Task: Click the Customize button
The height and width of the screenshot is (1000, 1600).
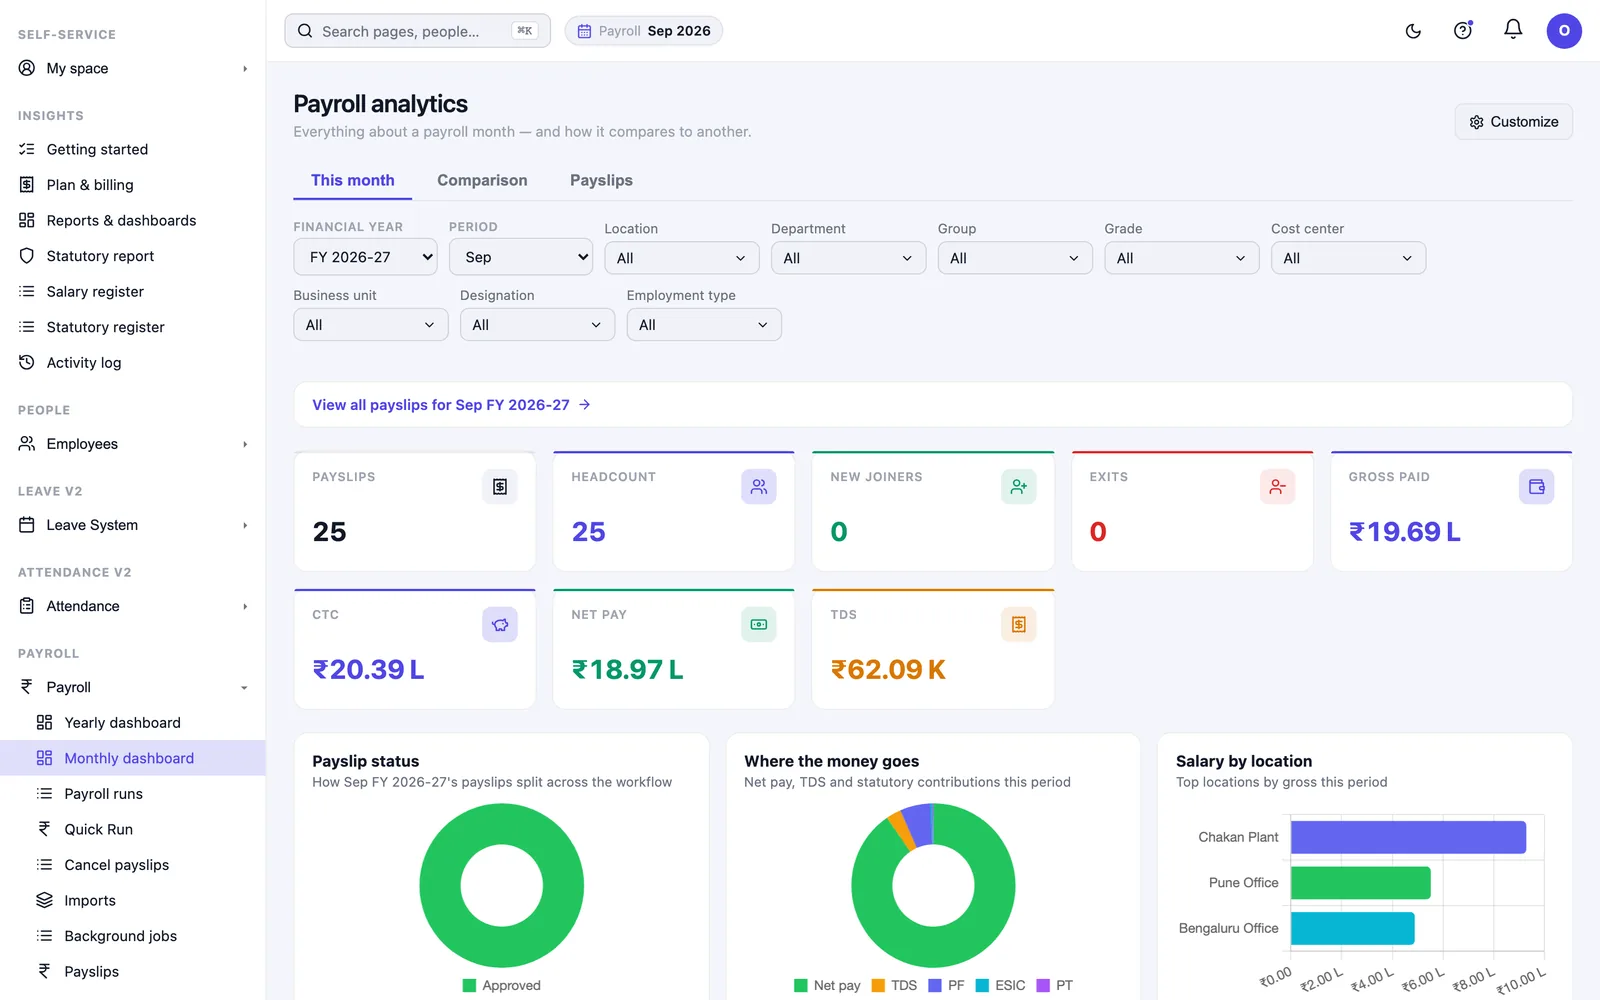Action: (x=1513, y=122)
